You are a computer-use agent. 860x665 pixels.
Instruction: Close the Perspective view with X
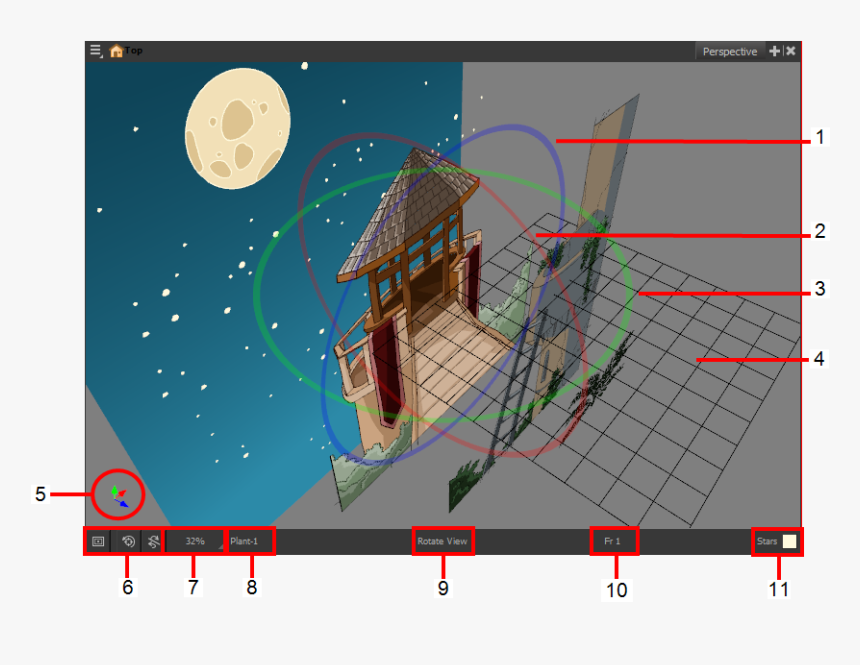[x=791, y=51]
